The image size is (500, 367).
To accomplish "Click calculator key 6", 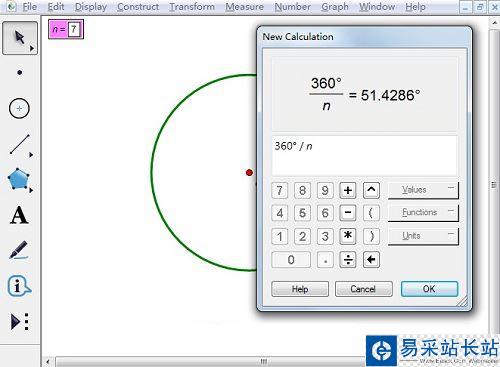I will (325, 213).
